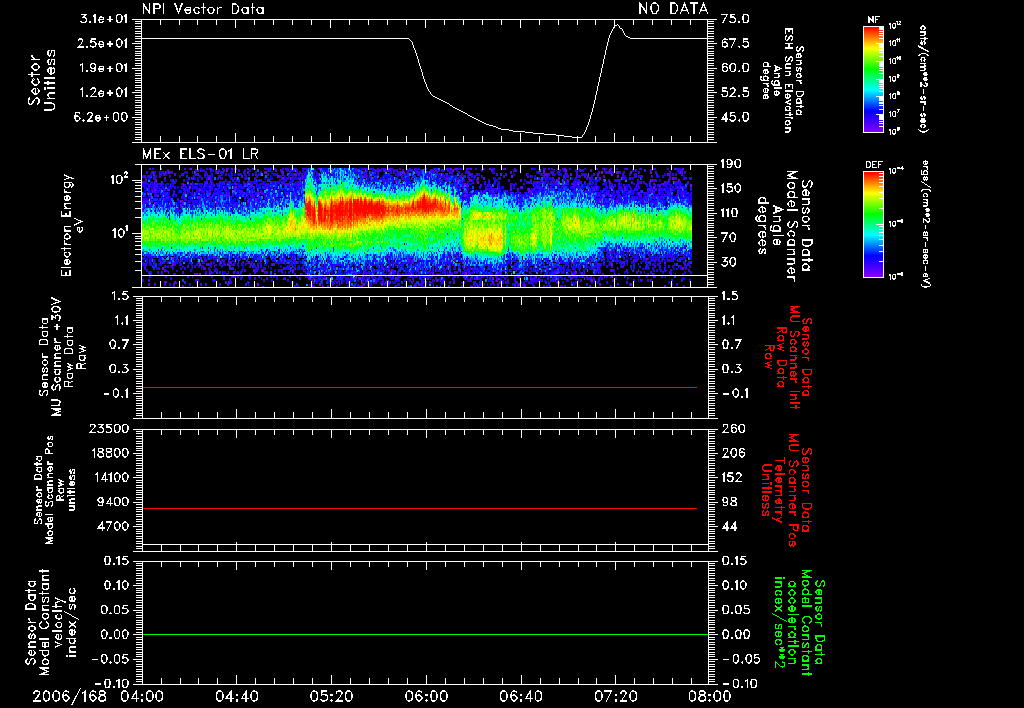1024x708 pixels.
Task: Click the red scanner position telemetry line
Action: (x=419, y=508)
